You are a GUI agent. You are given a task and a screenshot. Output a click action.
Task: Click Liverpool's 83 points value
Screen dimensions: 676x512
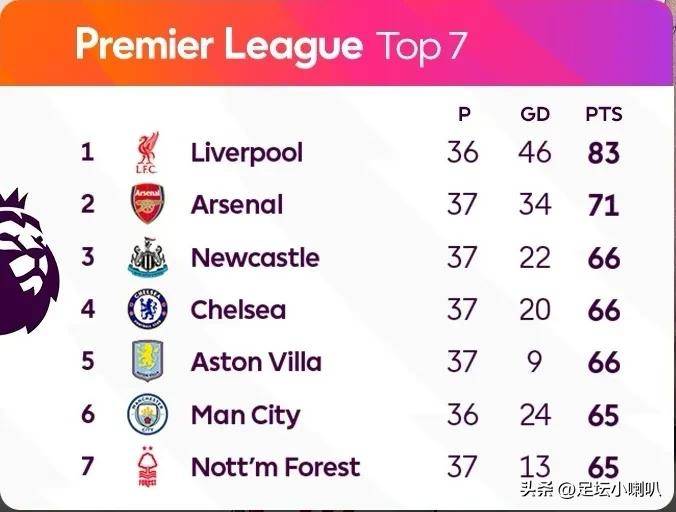click(604, 153)
